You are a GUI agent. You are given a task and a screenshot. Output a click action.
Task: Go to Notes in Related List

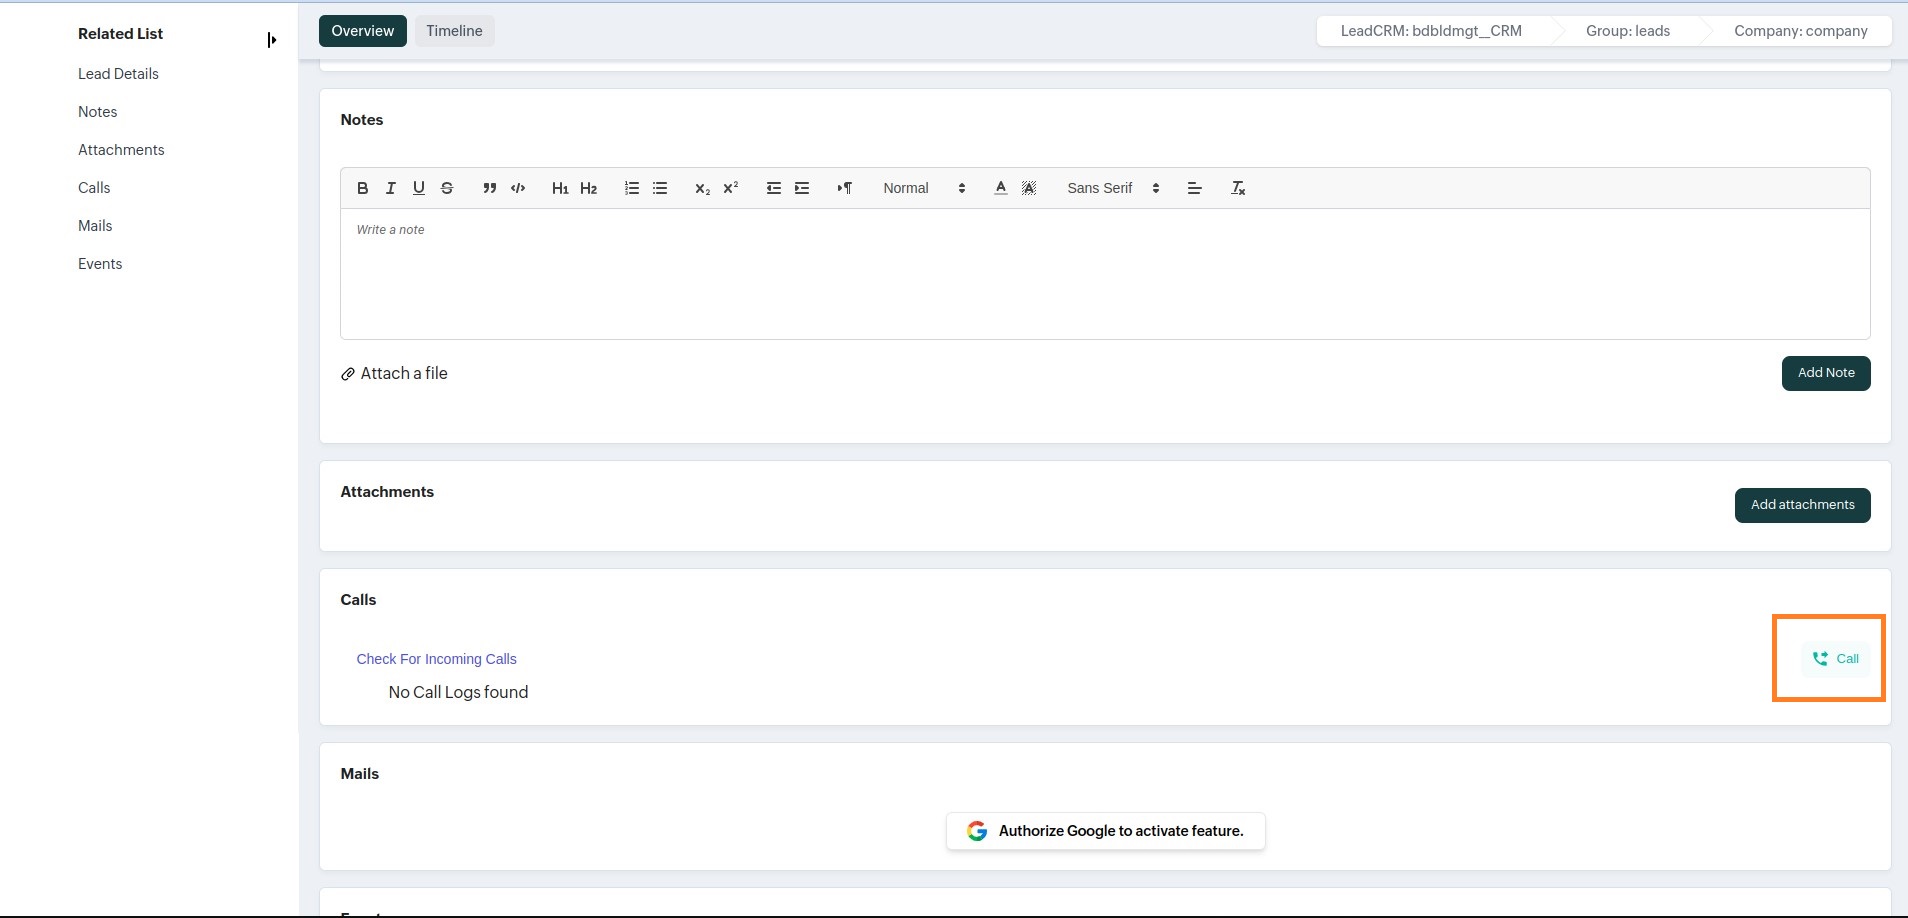coord(98,112)
